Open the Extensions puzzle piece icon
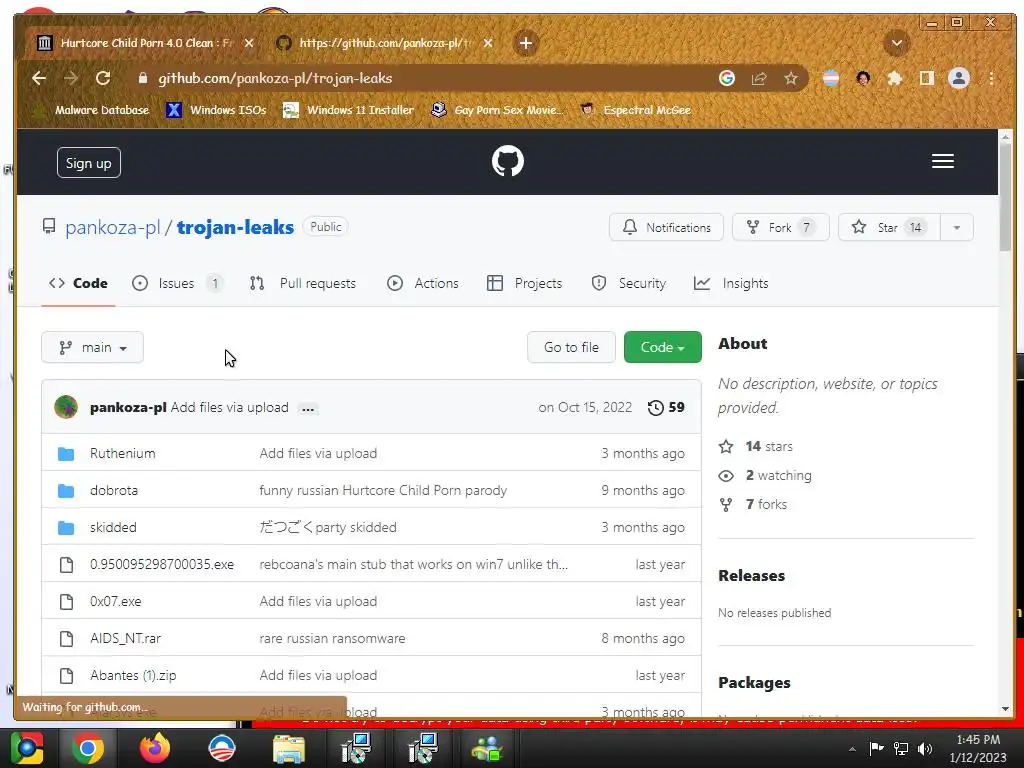The height and width of the screenshot is (768, 1024). click(895, 78)
